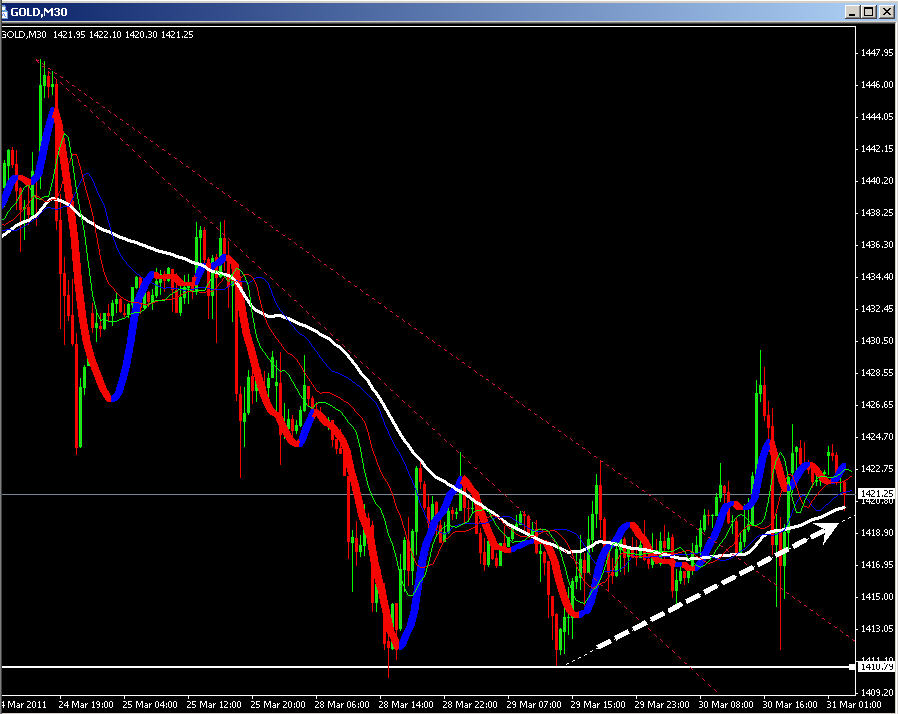Click the 24 Mar 19:00 time label
Screen dimensions: 898x714
click(x=86, y=705)
